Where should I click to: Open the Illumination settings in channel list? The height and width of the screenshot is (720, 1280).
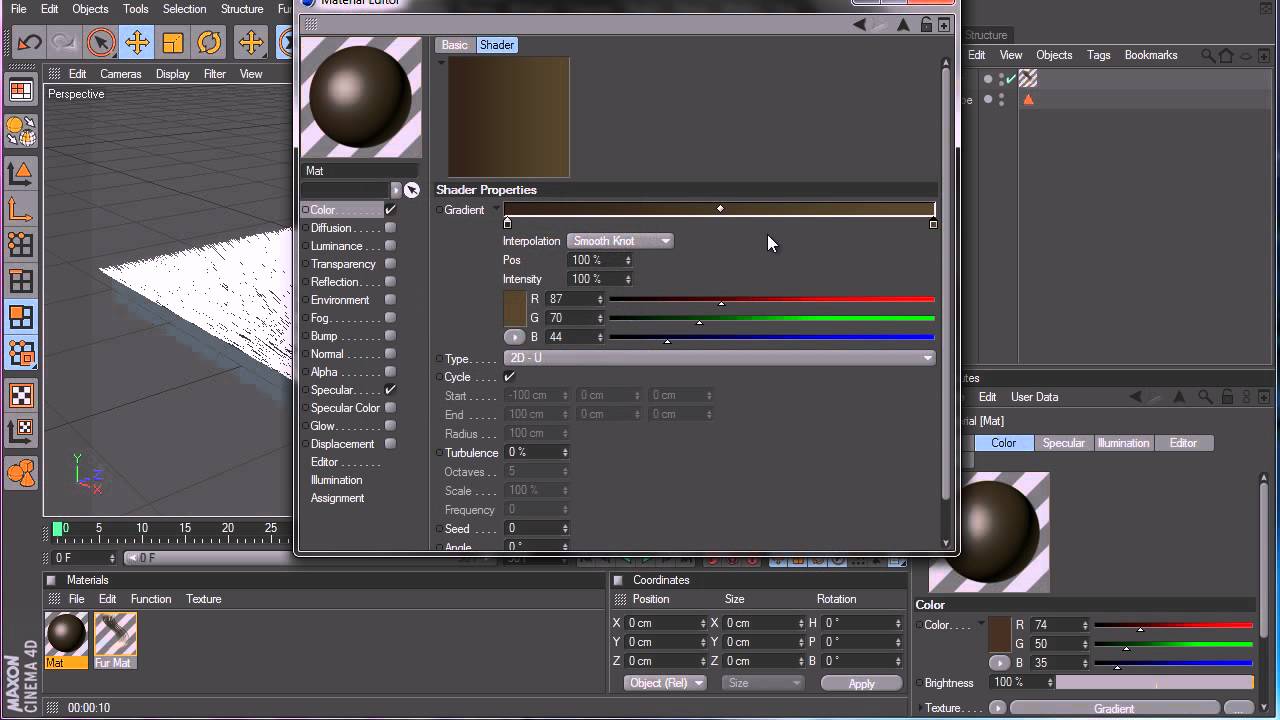click(336, 480)
